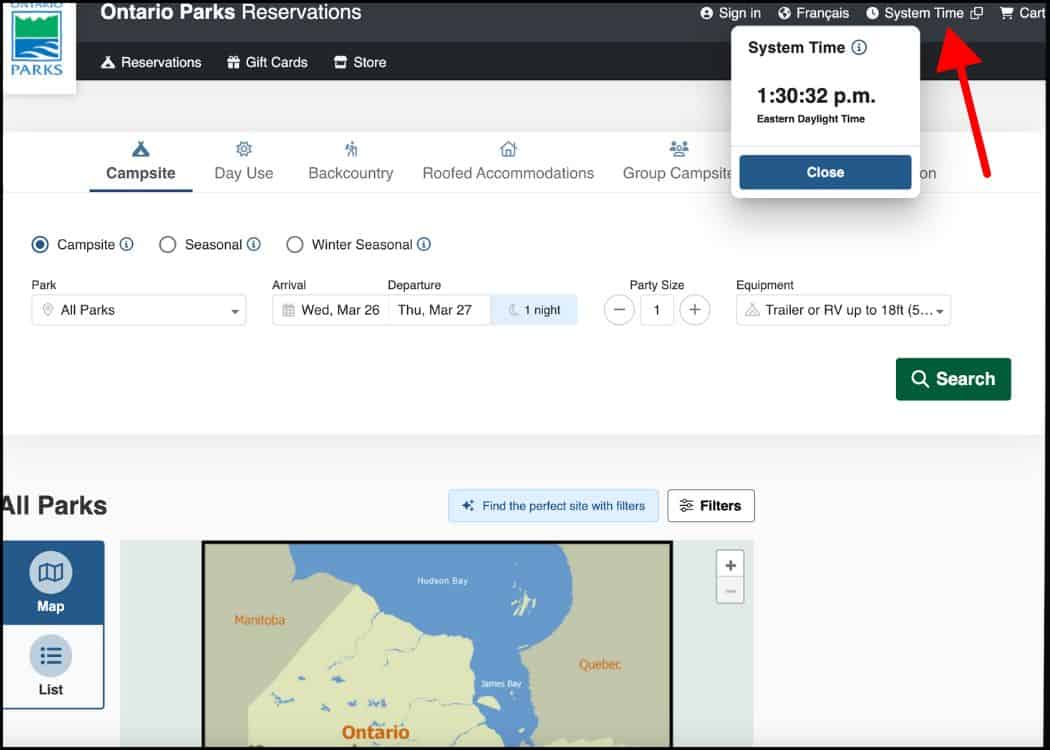1050x750 pixels.
Task: Open the All Parks dropdown
Action: 139,310
